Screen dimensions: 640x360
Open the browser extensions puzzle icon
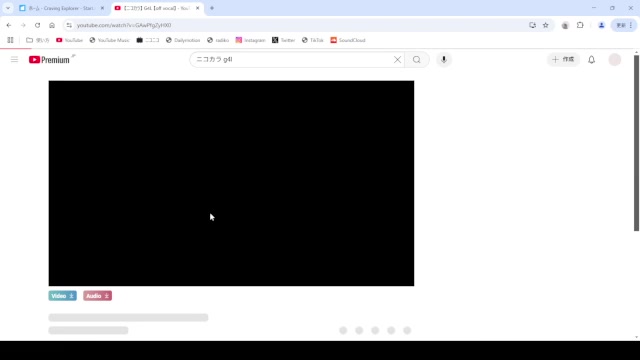580,25
